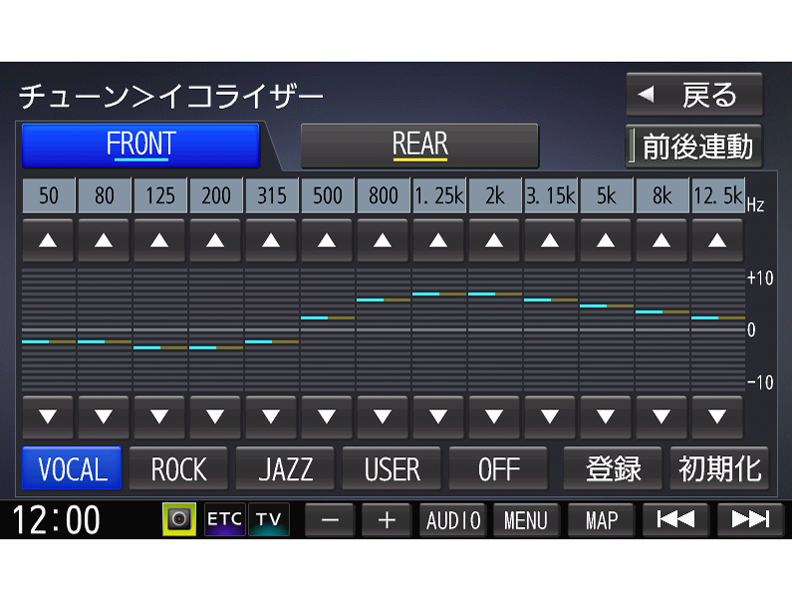This screenshot has width=792, height=594.
Task: Toggle the 前後連動 front-rear link
Action: (x=694, y=147)
